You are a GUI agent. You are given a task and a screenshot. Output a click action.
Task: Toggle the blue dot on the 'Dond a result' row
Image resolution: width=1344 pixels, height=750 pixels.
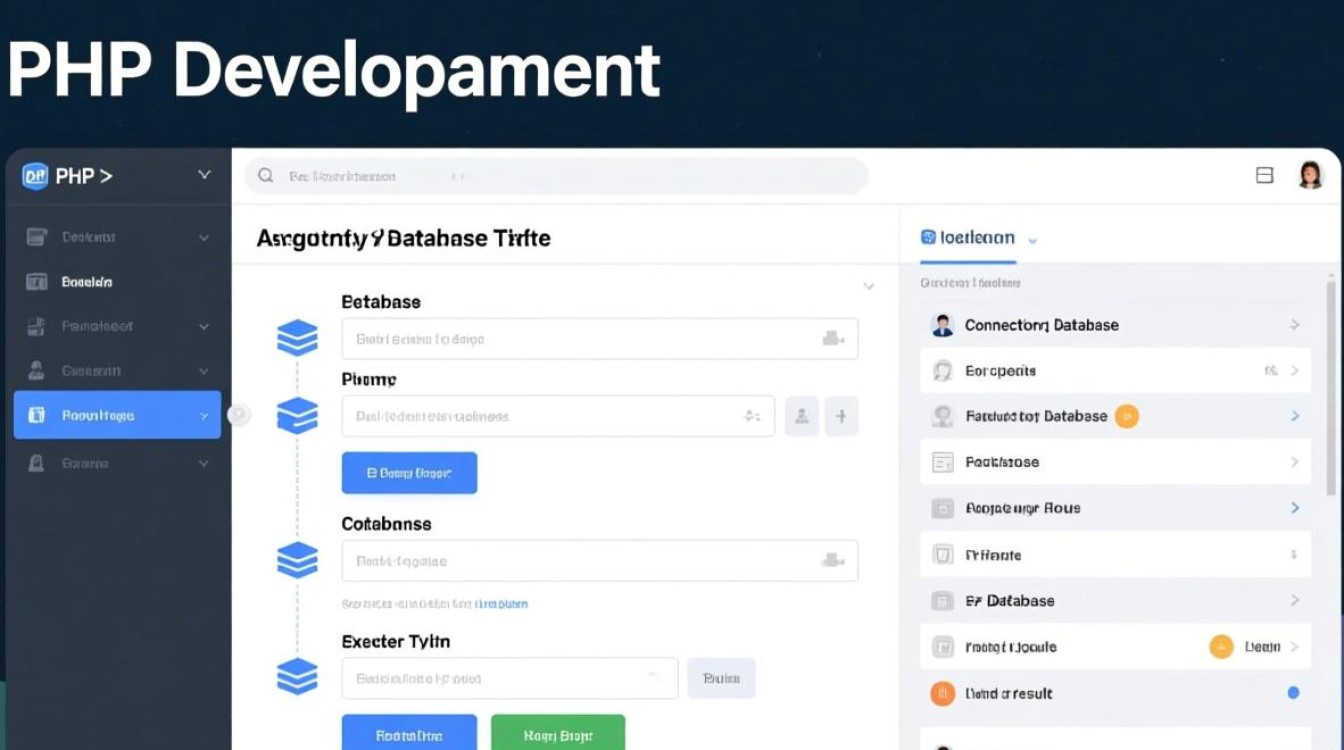pos(1293,693)
